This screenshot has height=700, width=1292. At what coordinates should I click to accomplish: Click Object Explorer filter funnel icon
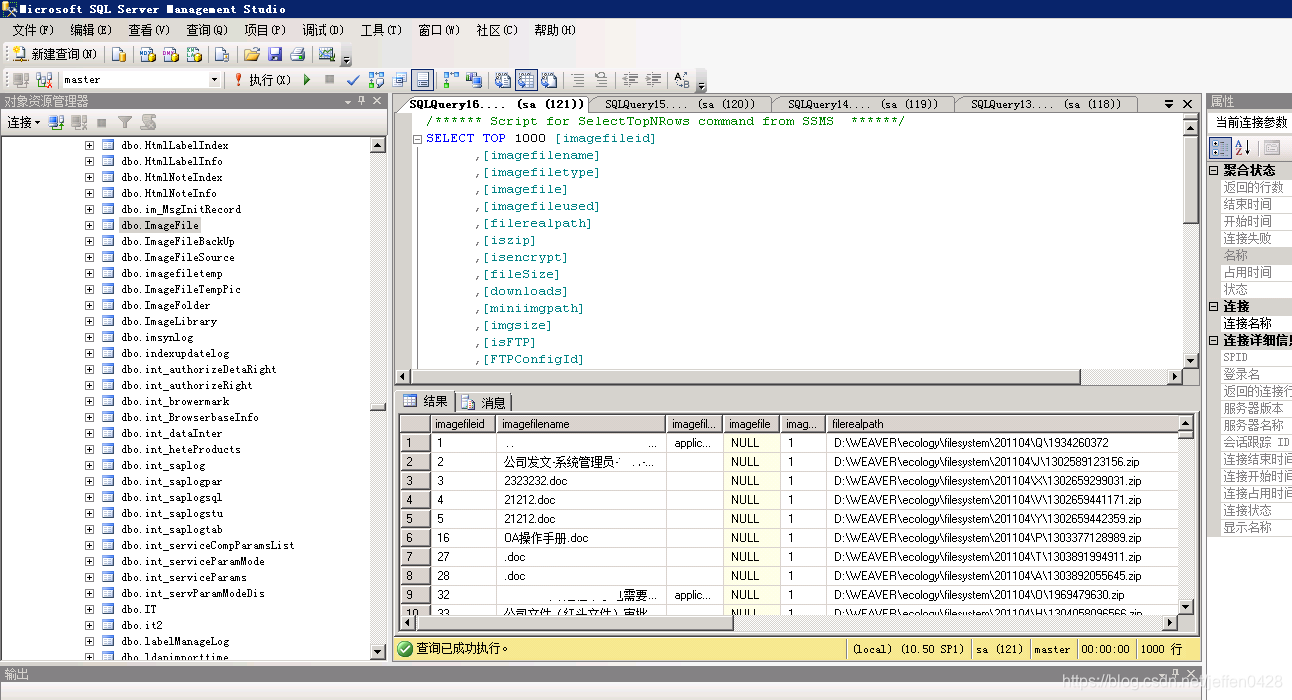[x=124, y=122]
